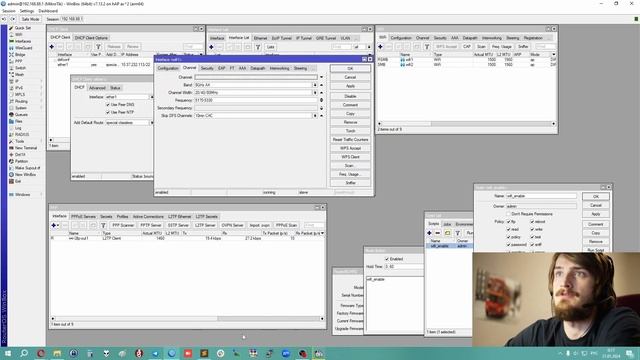Viewport: 640px width, 360px height.
Task: Toggle read policy checkbox
Action: click(x=509, y=229)
